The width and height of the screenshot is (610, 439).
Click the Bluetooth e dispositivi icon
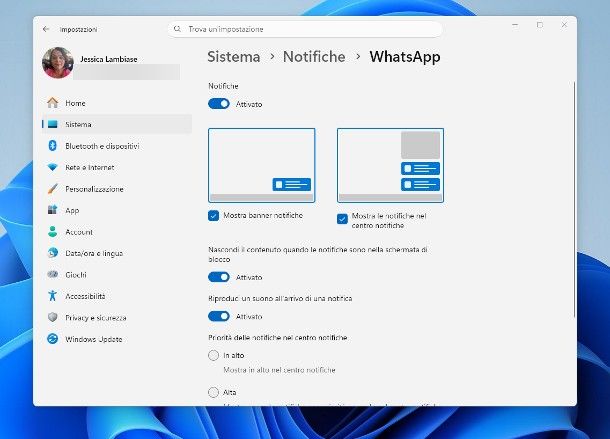[x=53, y=146]
